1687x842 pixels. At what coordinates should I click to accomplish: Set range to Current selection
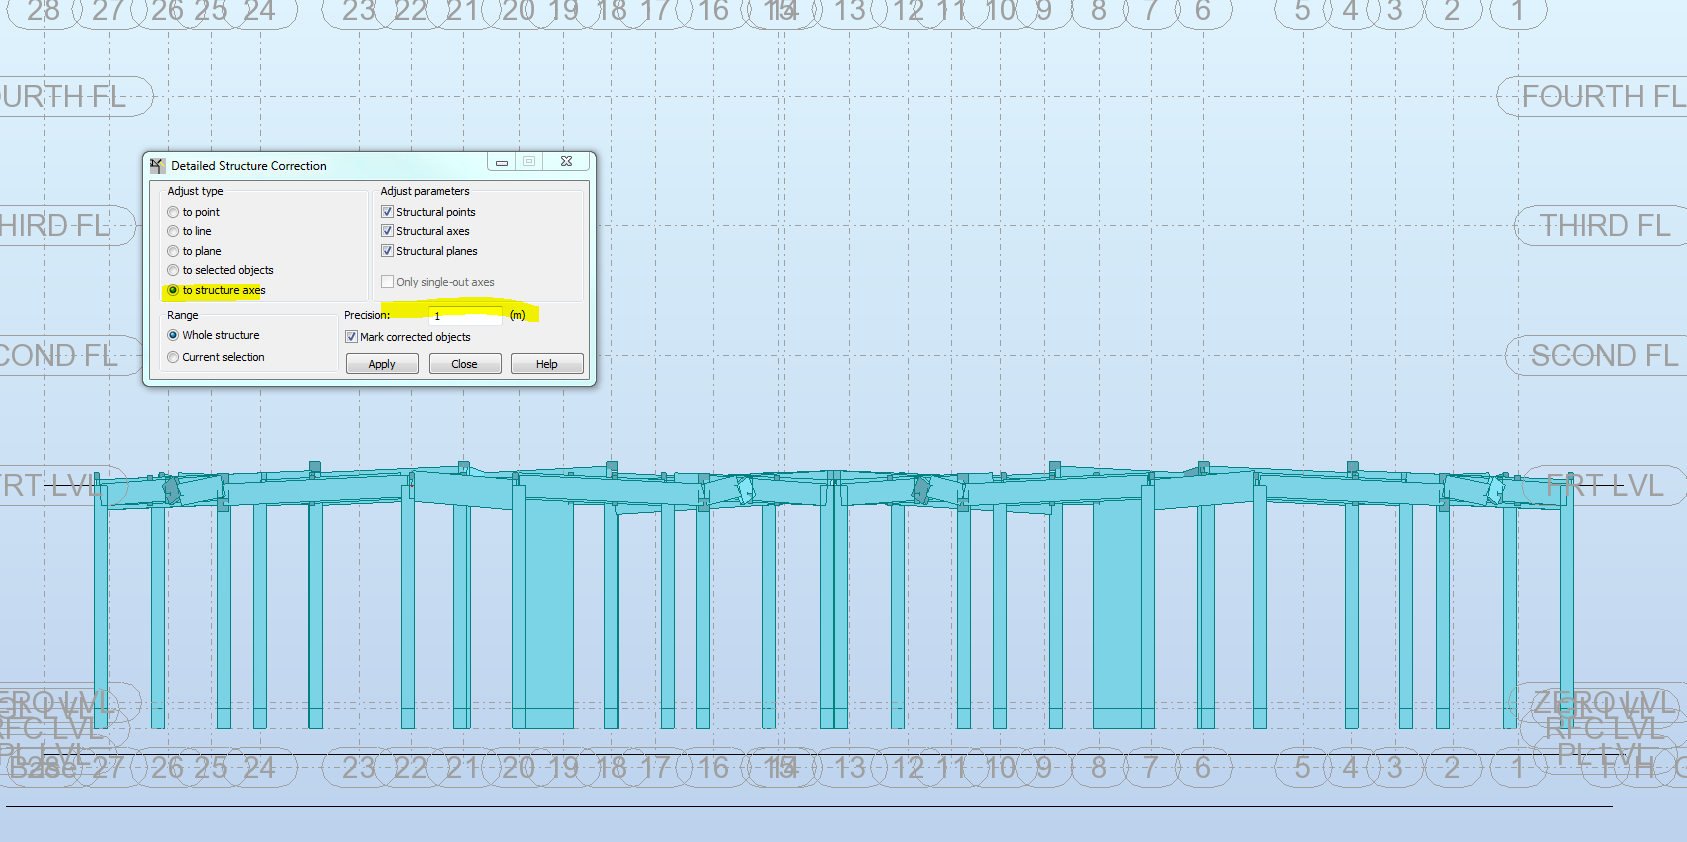pyautogui.click(x=173, y=357)
